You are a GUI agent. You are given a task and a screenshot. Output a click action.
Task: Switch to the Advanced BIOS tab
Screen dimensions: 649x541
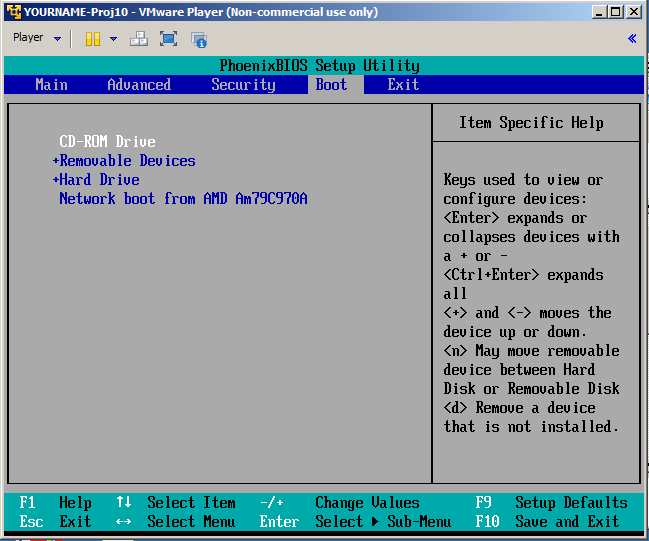click(x=139, y=85)
